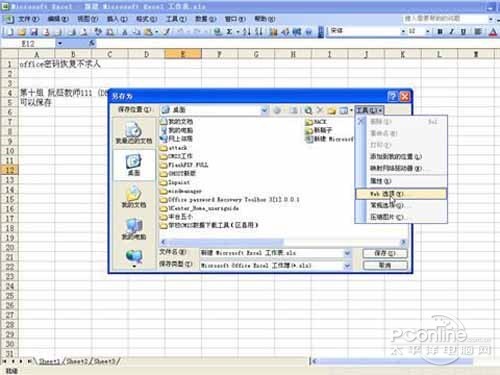
Task: Click the font color A icon
Action: tap(493, 32)
